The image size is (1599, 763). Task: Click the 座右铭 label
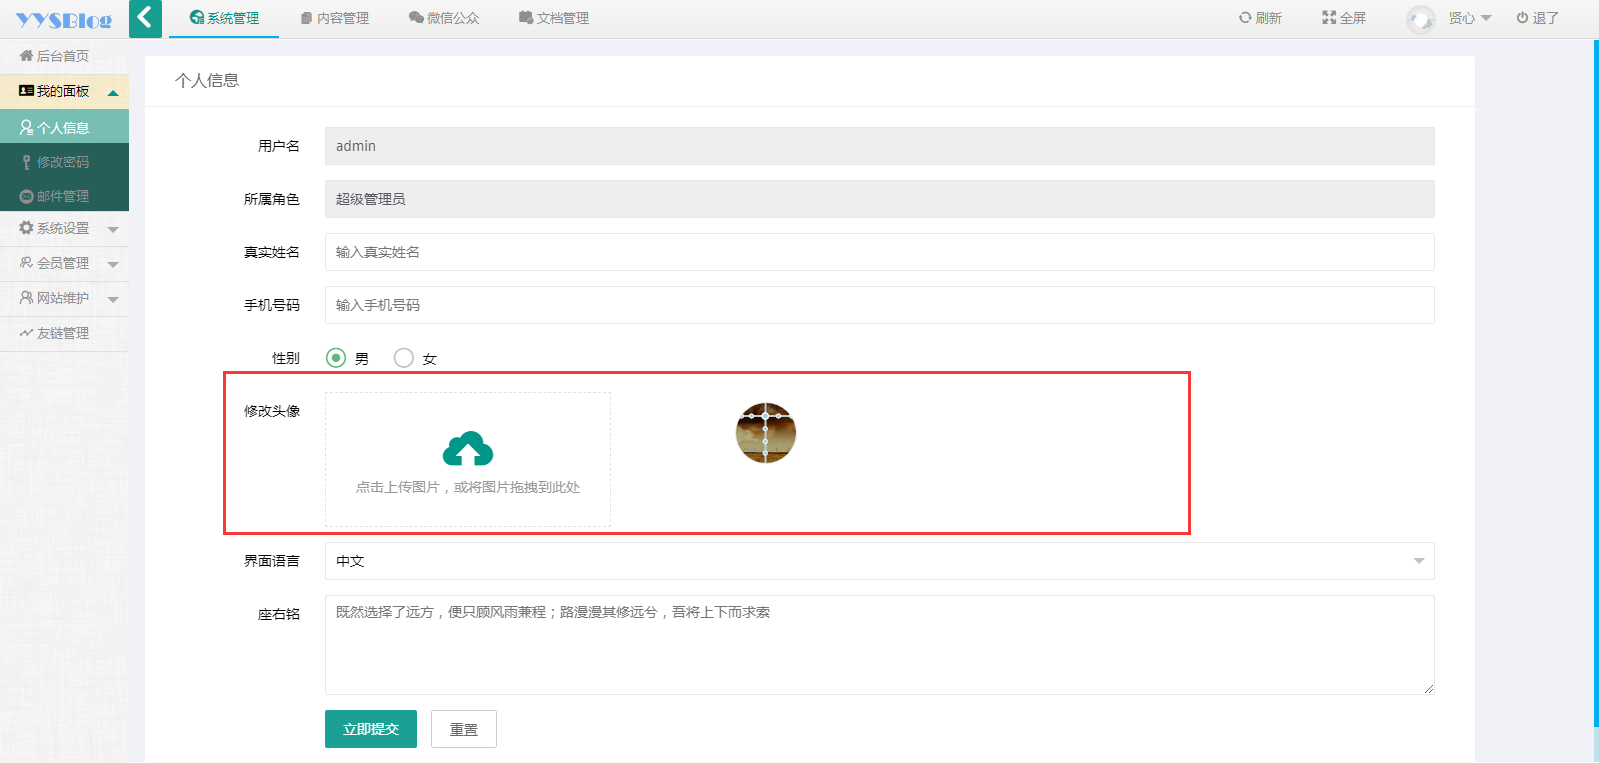[279, 614]
